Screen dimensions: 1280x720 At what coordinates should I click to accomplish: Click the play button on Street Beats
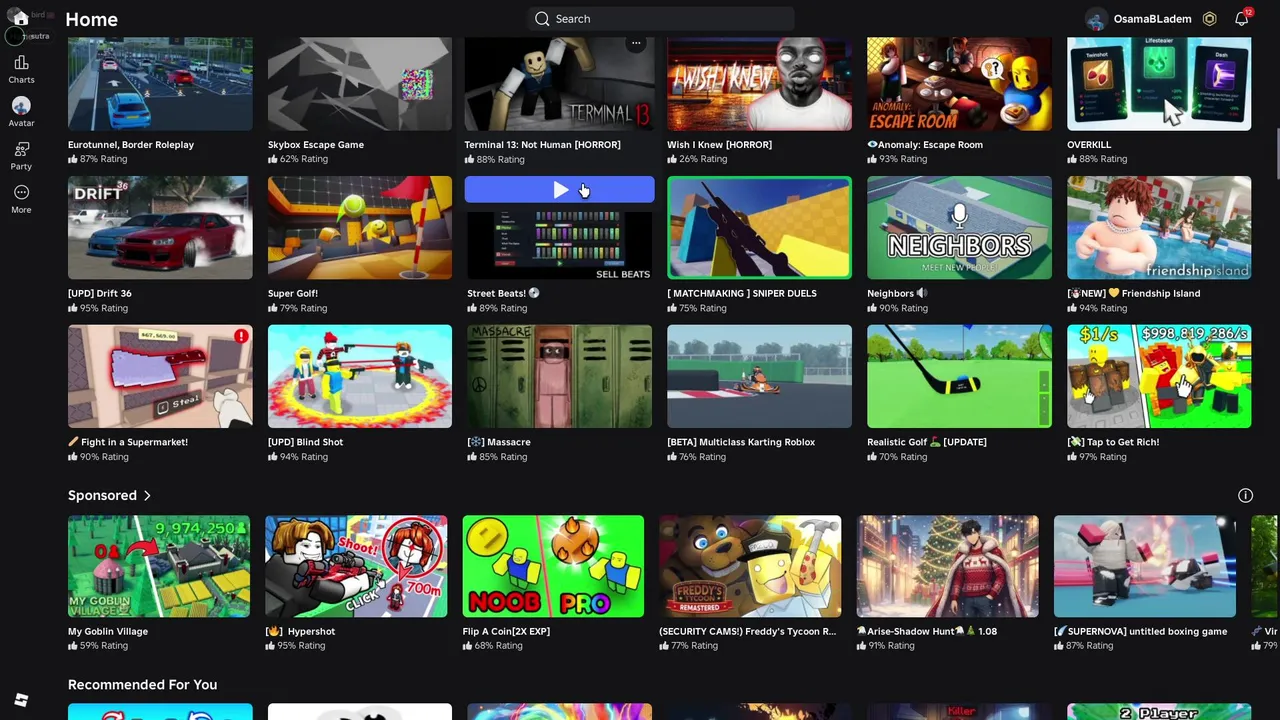[560, 190]
